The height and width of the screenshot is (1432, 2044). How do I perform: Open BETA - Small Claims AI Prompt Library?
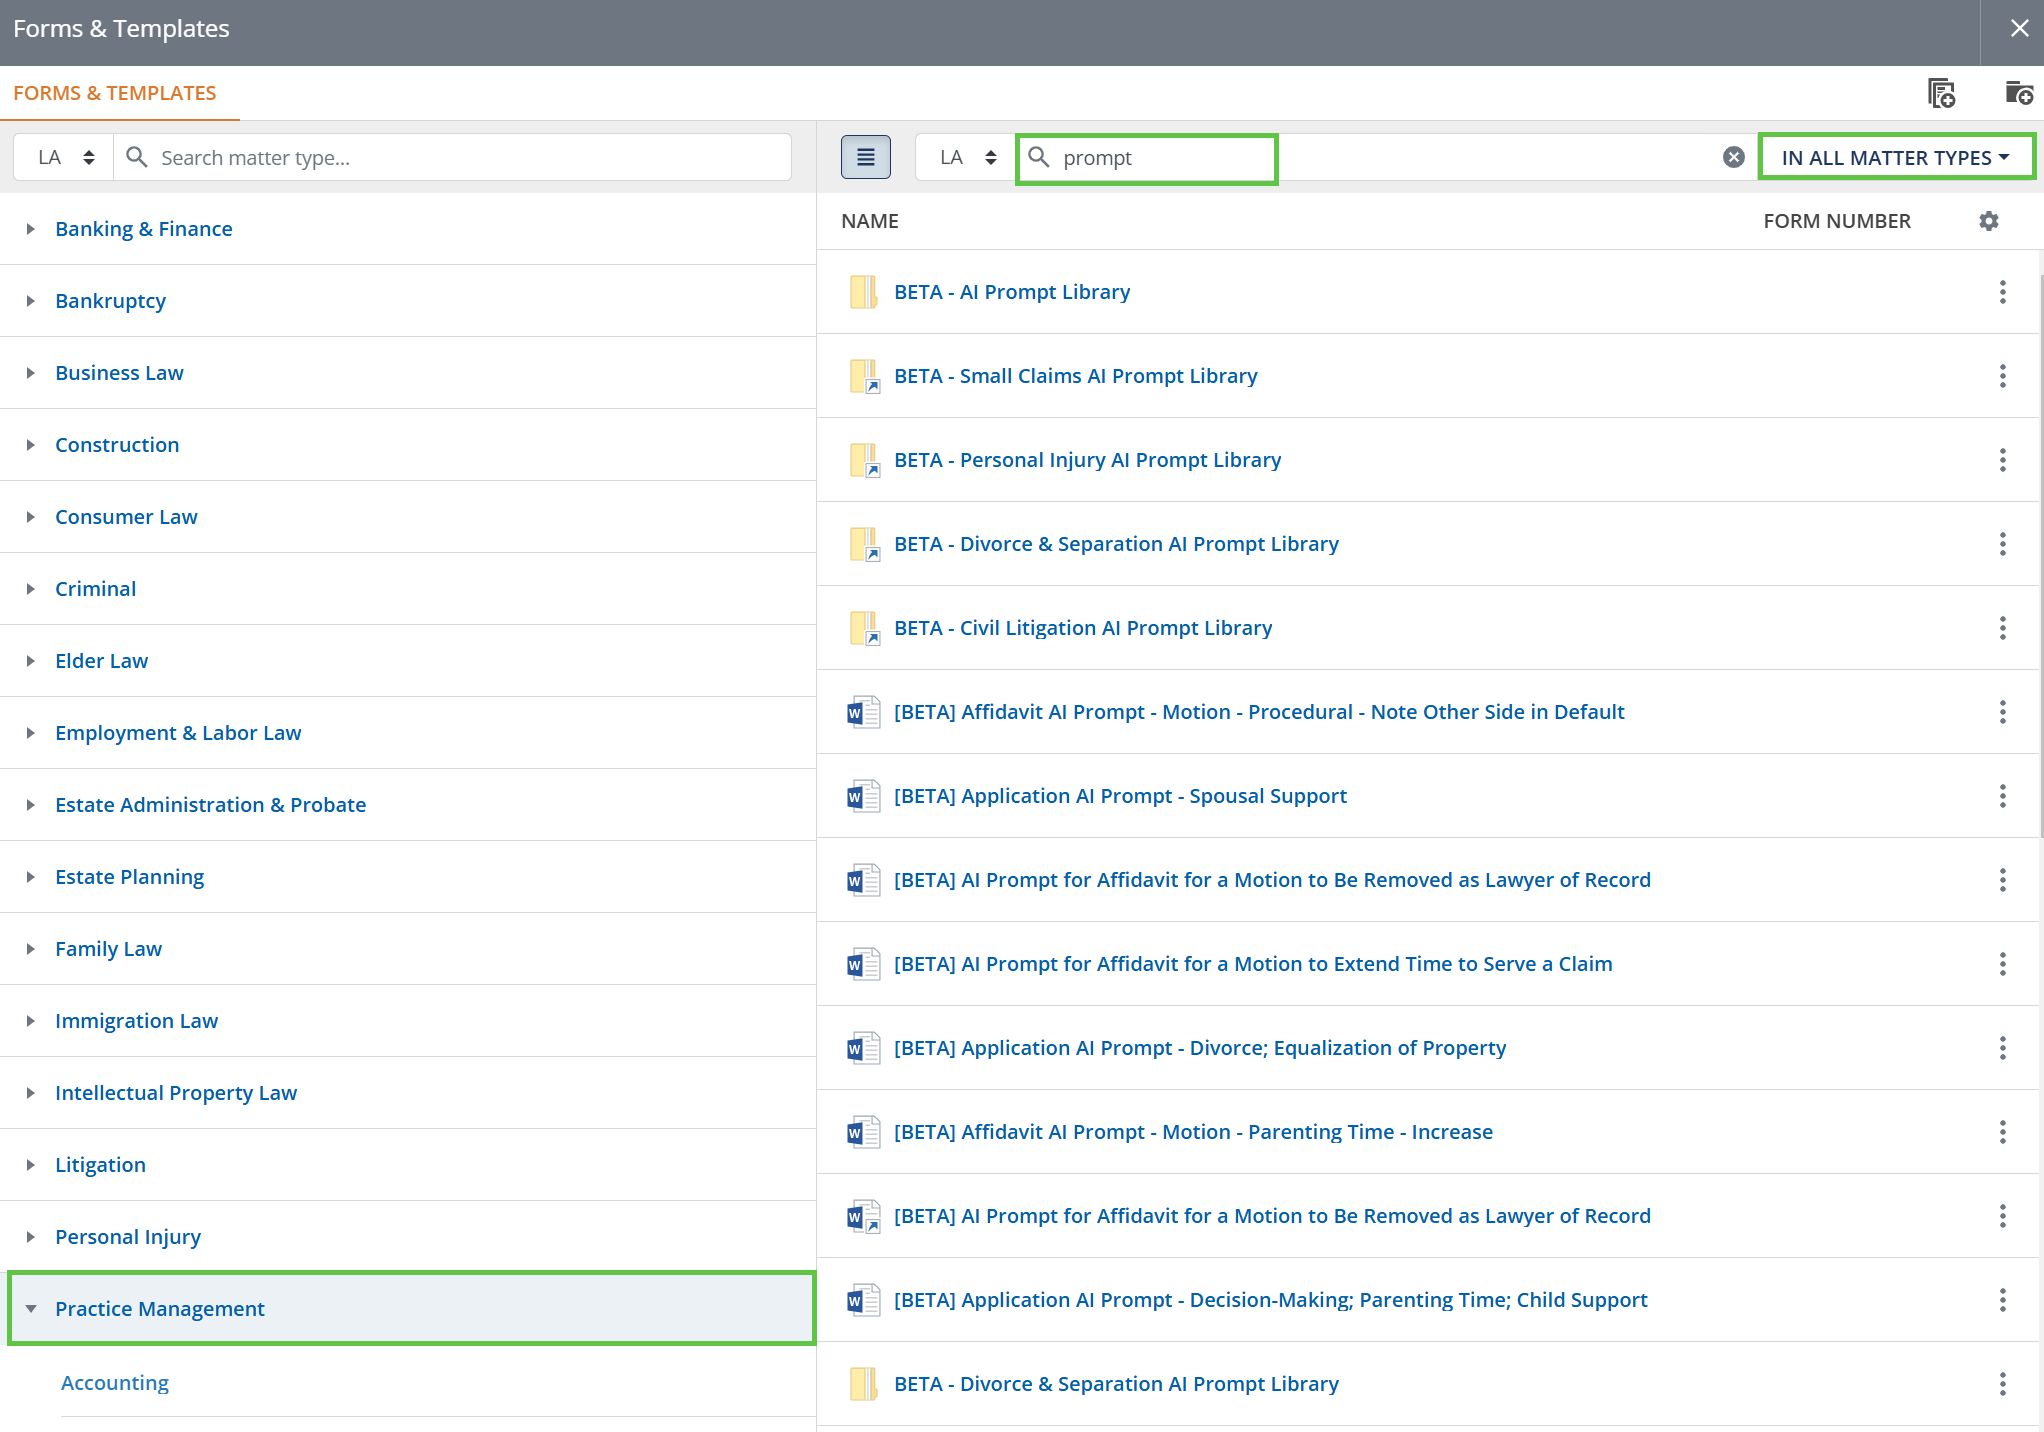pyautogui.click(x=1075, y=376)
